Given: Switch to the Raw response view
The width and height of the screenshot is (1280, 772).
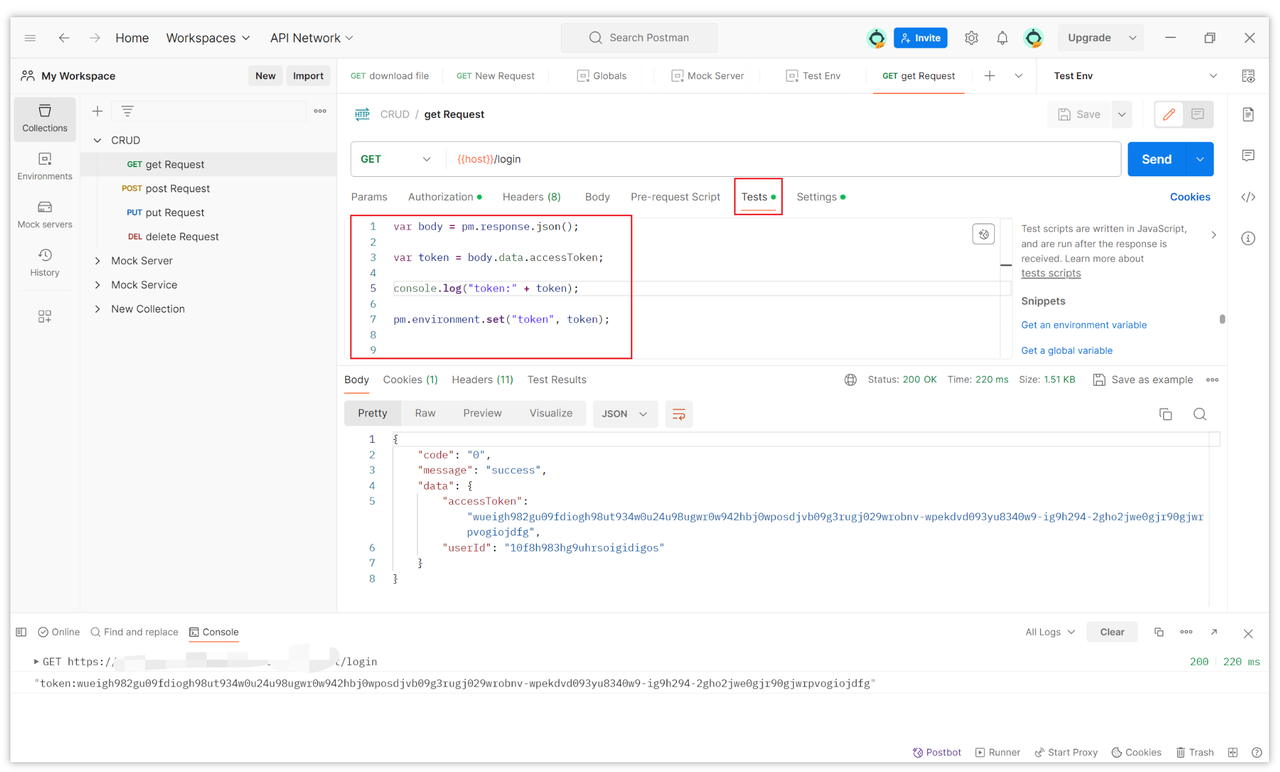Looking at the screenshot, I should (425, 413).
